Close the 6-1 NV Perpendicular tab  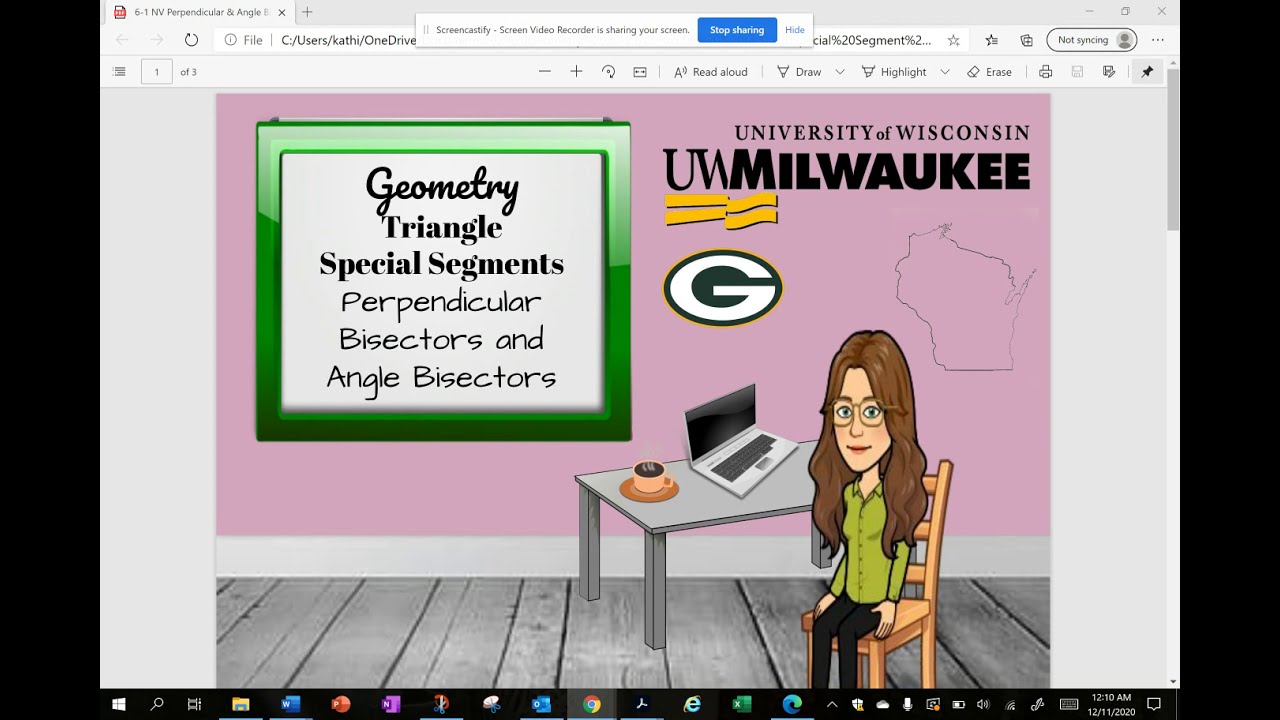coord(282,12)
